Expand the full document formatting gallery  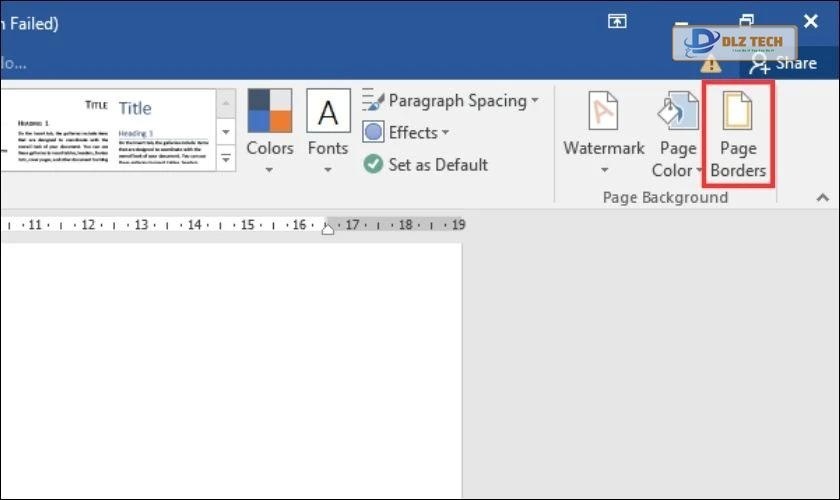[x=227, y=159]
